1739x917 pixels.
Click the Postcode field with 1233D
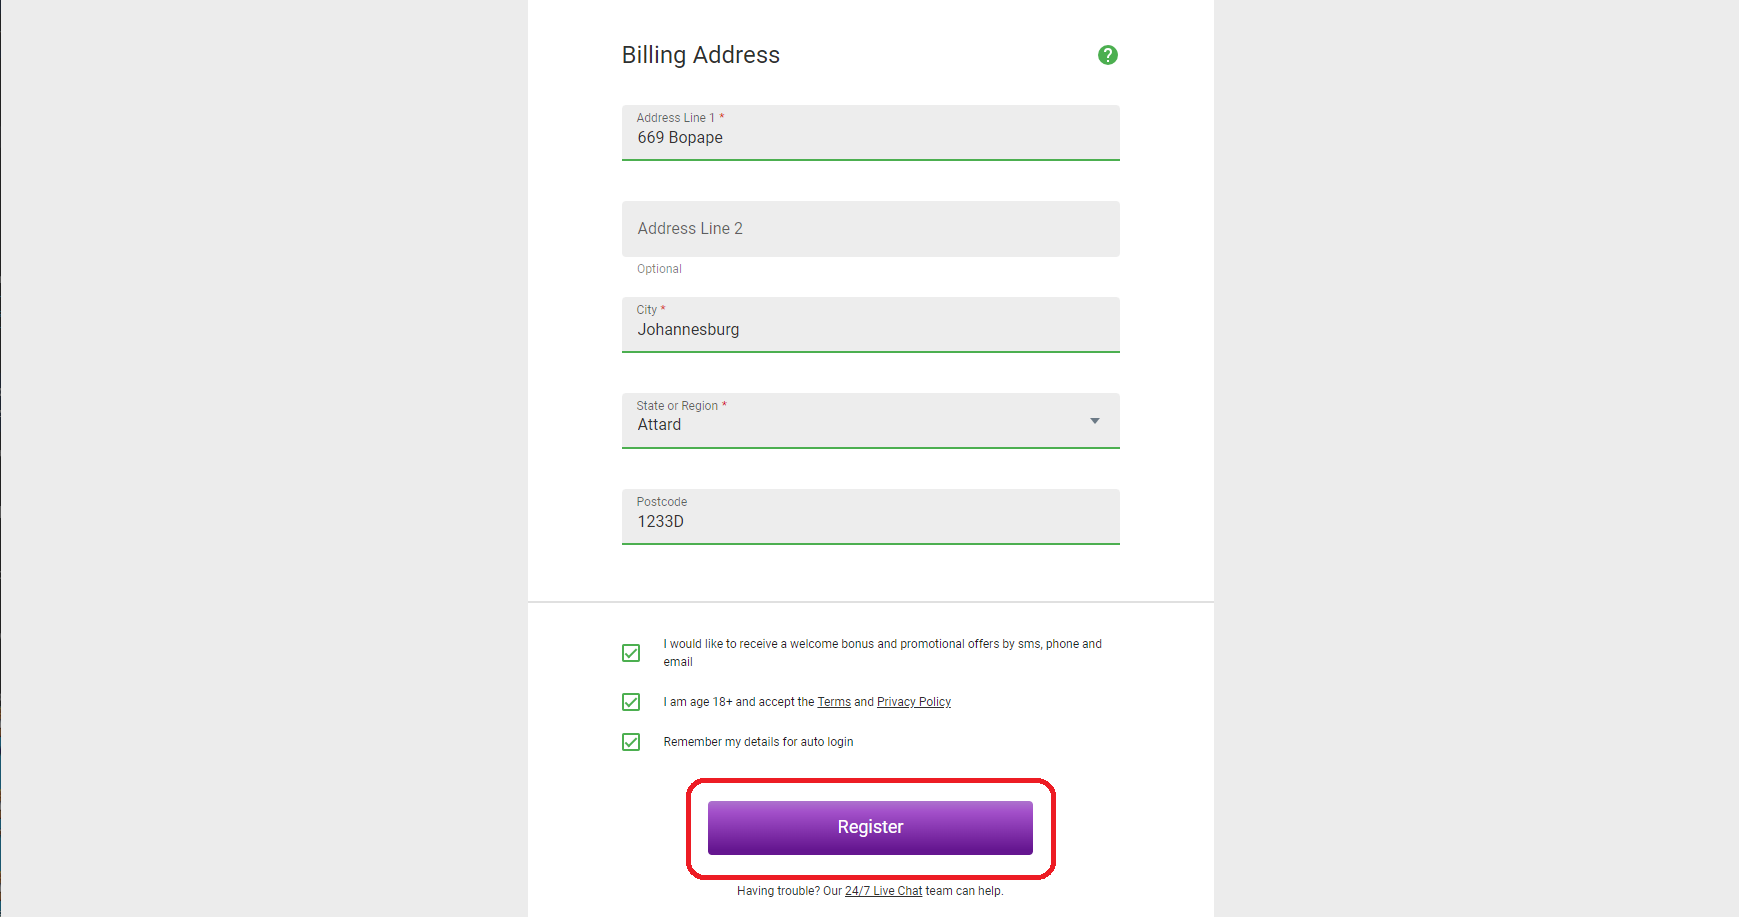coord(870,521)
